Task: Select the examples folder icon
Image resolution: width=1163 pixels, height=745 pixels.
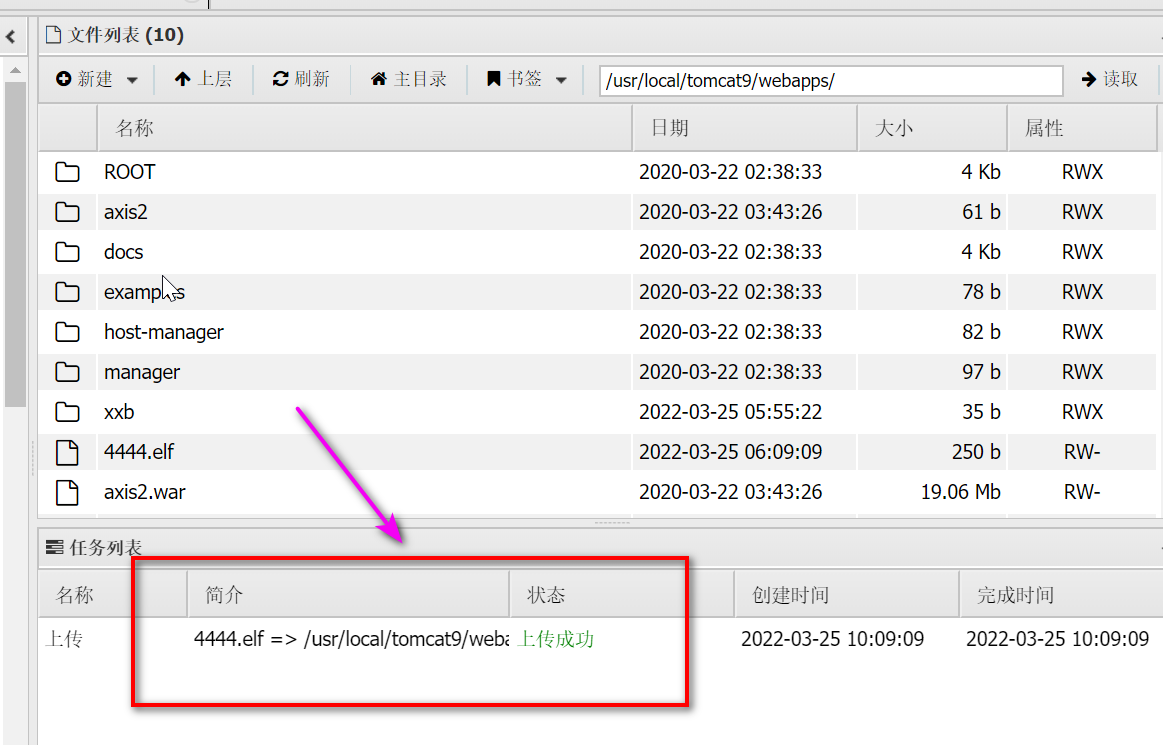Action: (x=67, y=292)
